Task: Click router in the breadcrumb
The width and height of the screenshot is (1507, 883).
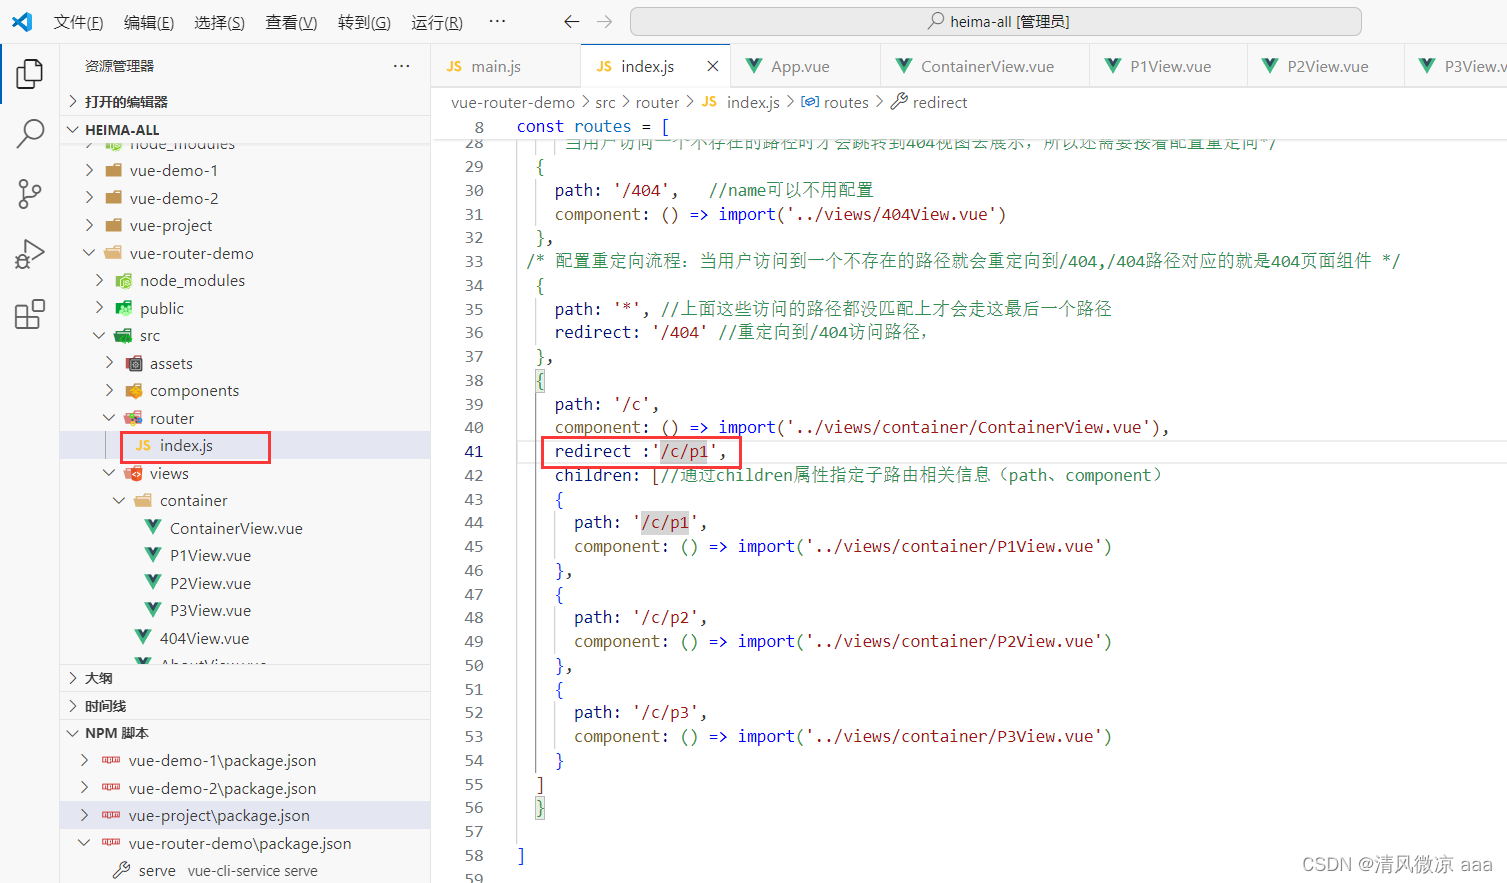Action: click(x=657, y=102)
